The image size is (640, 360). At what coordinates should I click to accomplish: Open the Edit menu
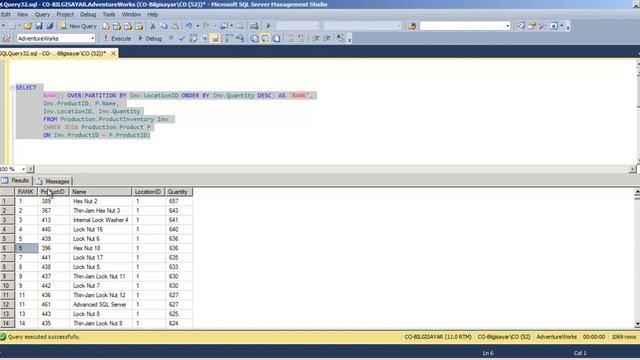[x=6, y=14]
